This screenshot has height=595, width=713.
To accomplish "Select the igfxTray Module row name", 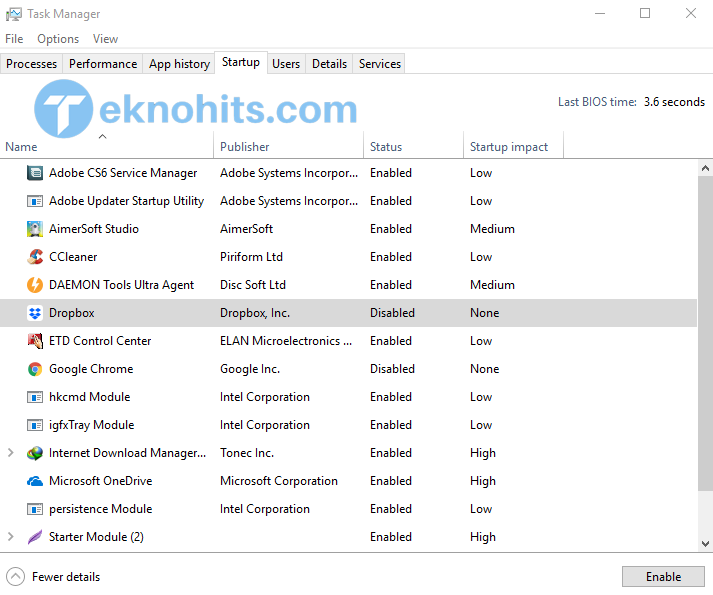I will coord(91,425).
